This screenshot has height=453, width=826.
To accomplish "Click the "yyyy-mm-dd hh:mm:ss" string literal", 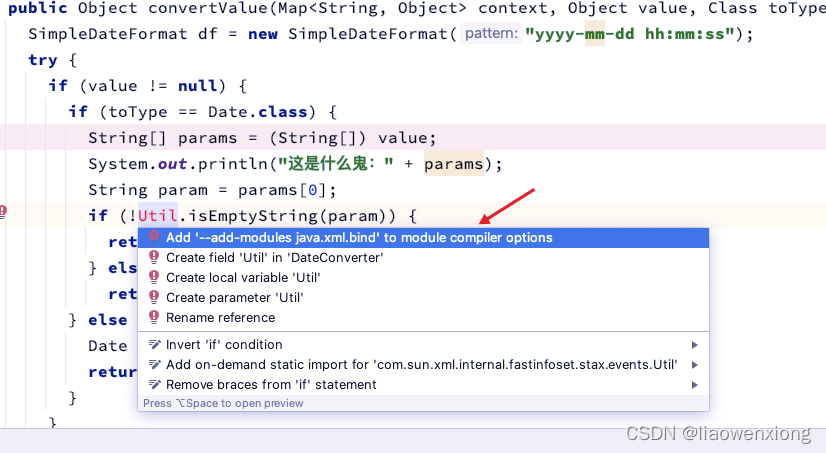I will [x=630, y=34].
